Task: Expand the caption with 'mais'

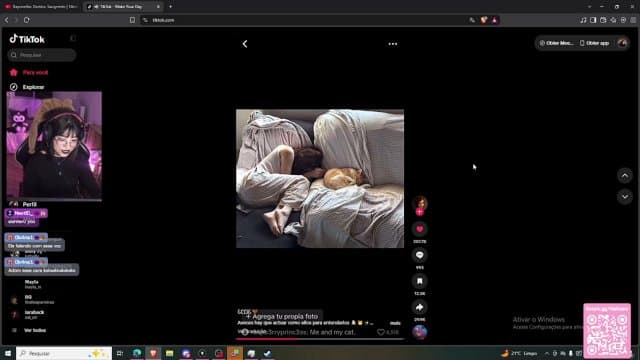Action: (395, 323)
